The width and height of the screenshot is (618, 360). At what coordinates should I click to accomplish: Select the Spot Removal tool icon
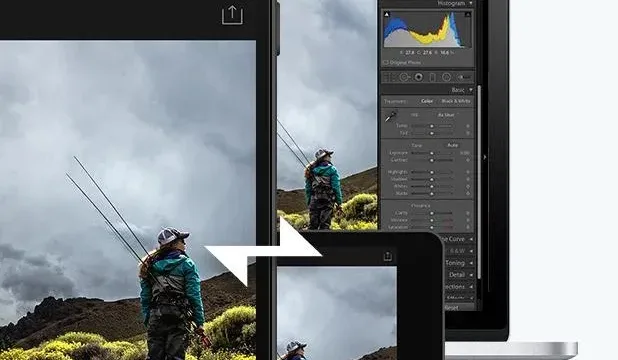405,77
